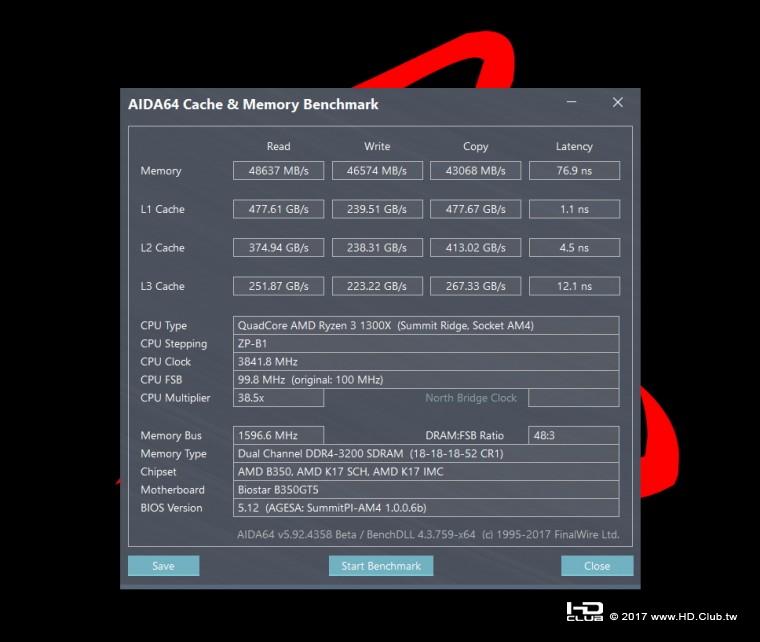This screenshot has height=642, width=760.
Task: Click the AIDA64 version info text
Action: pos(428,534)
